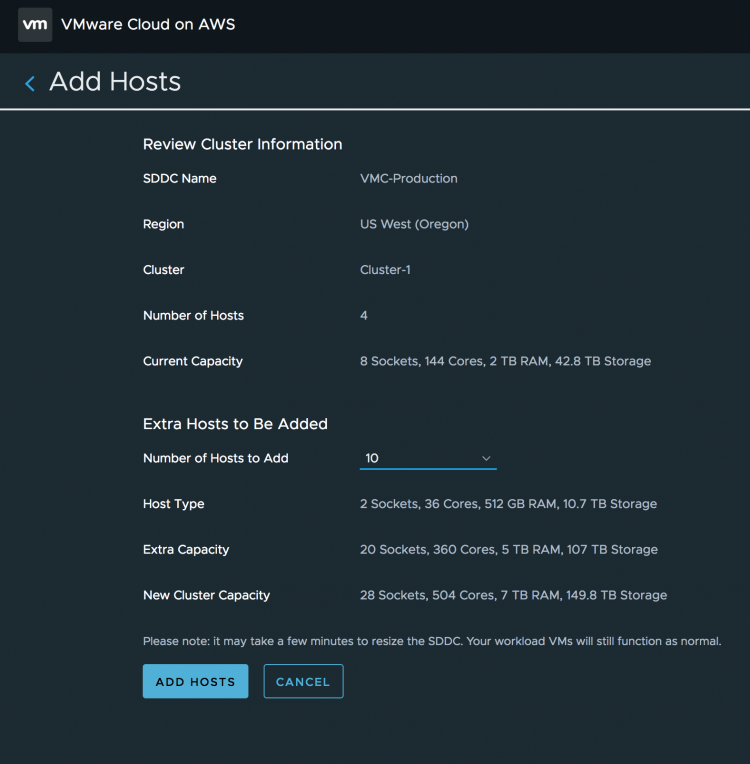Image resolution: width=750 pixels, height=764 pixels.
Task: Open the Number of Hosts to Add dropdown
Action: [427, 458]
